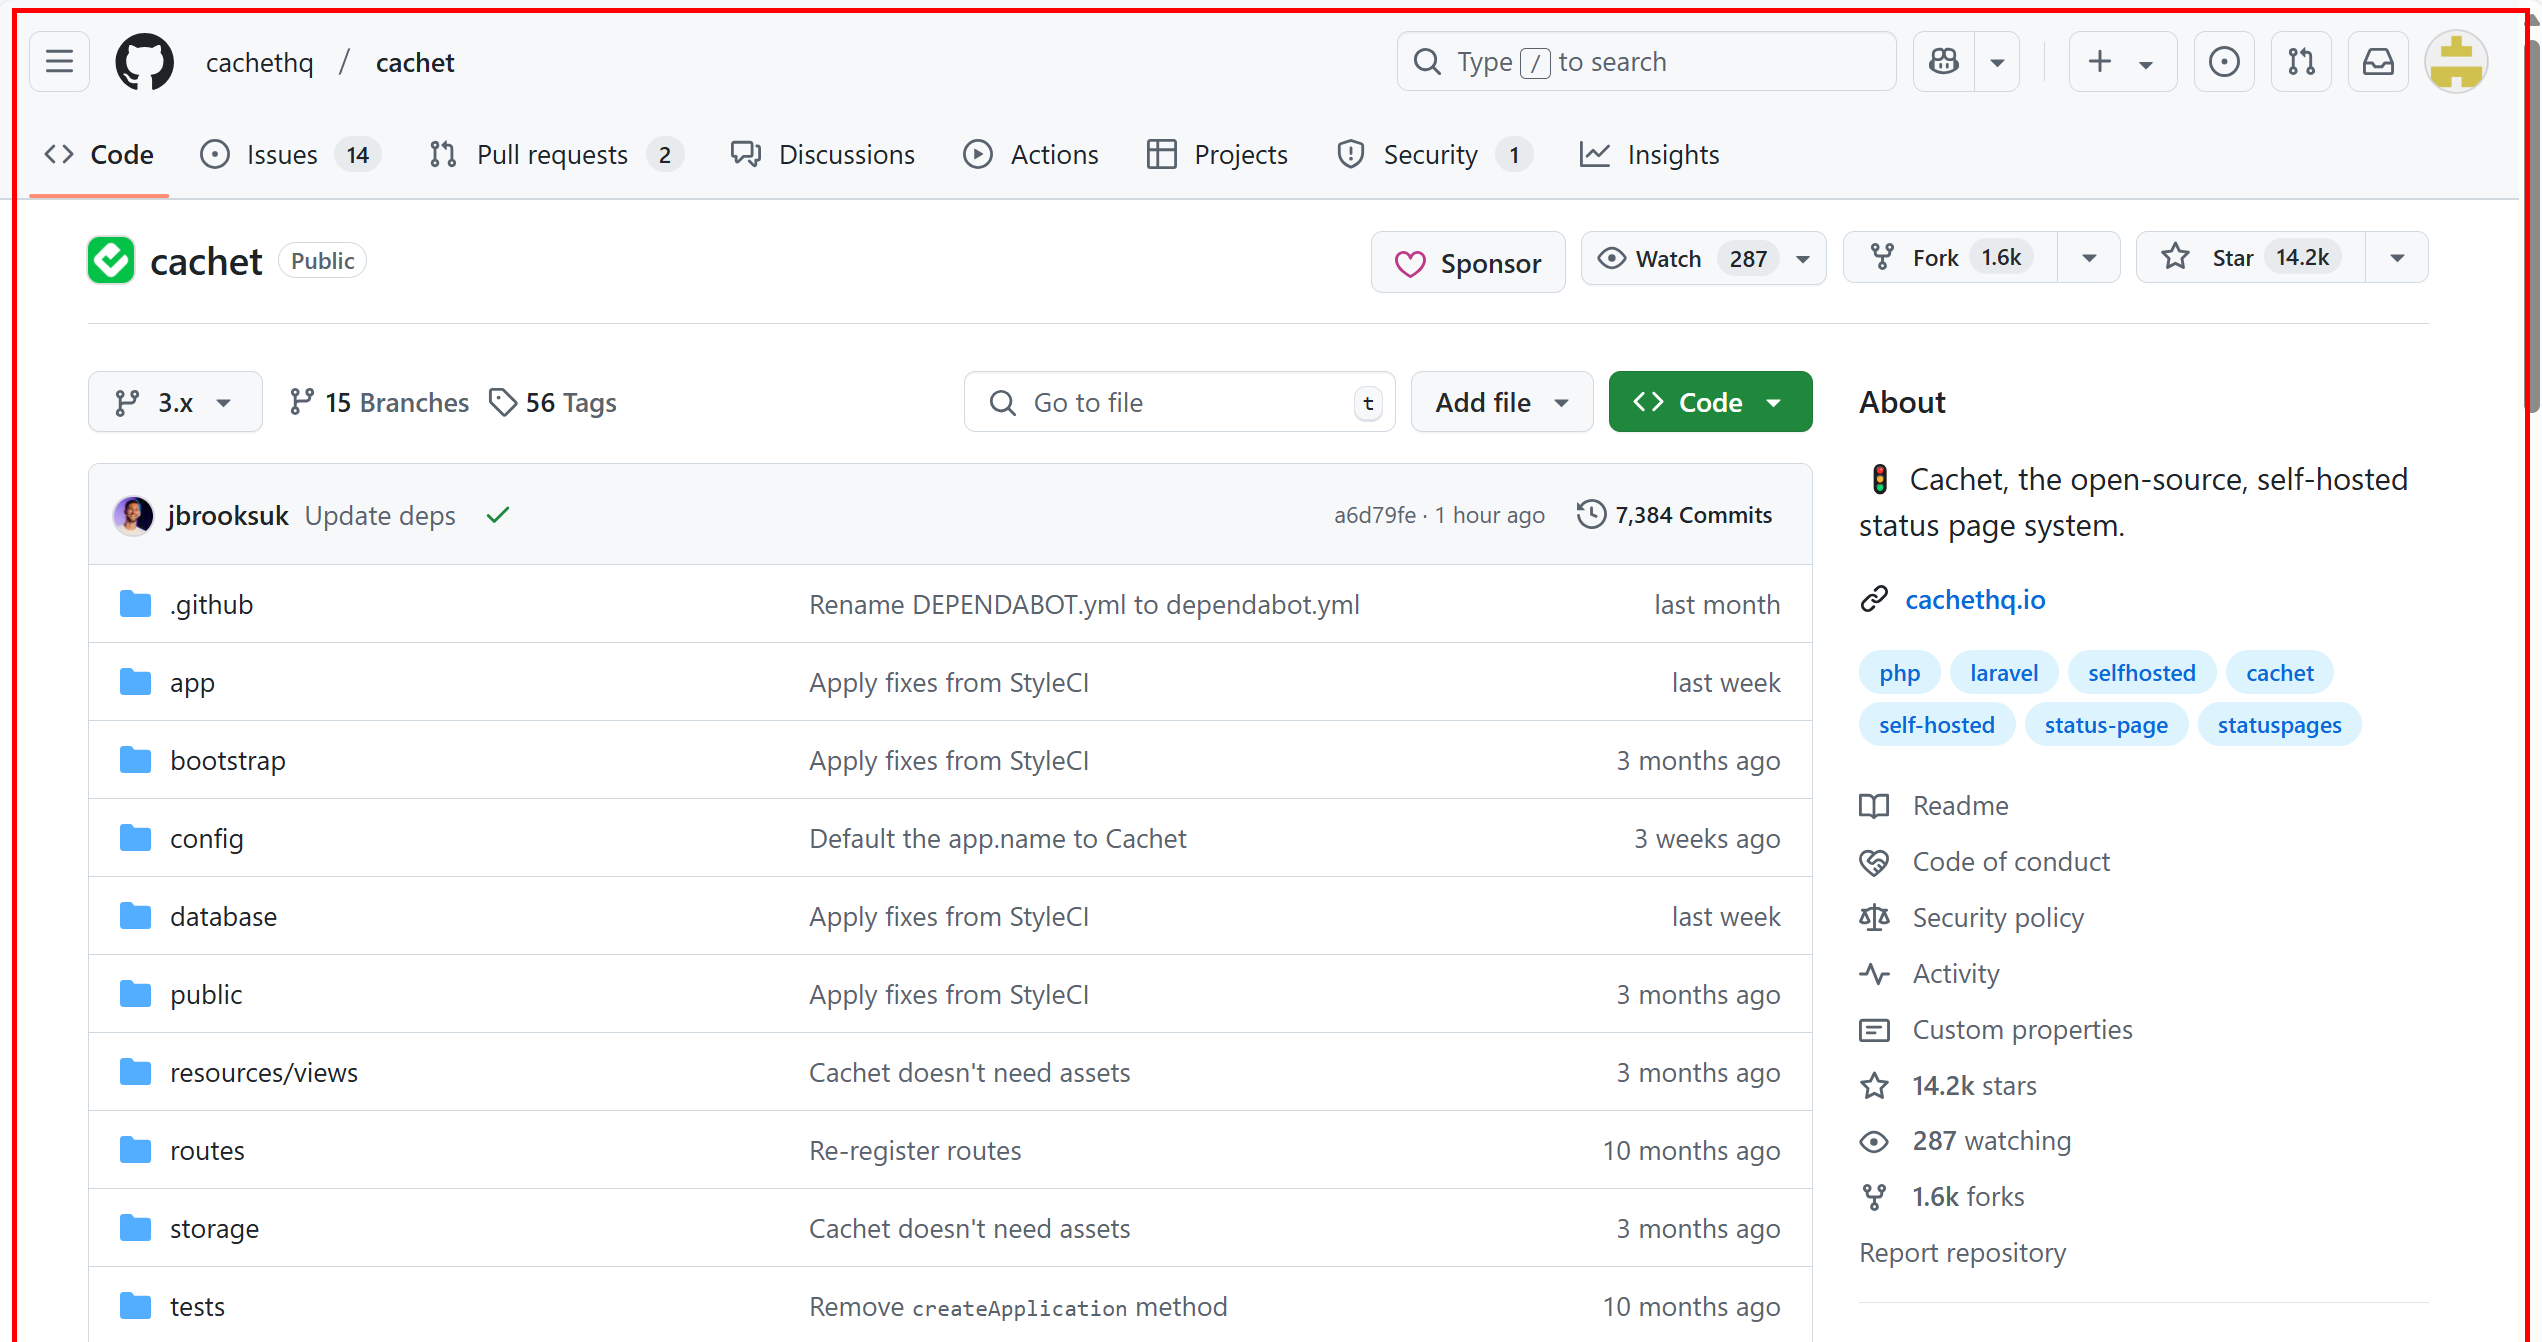
Task: Click the Sponsor heart button
Action: [x=1468, y=263]
